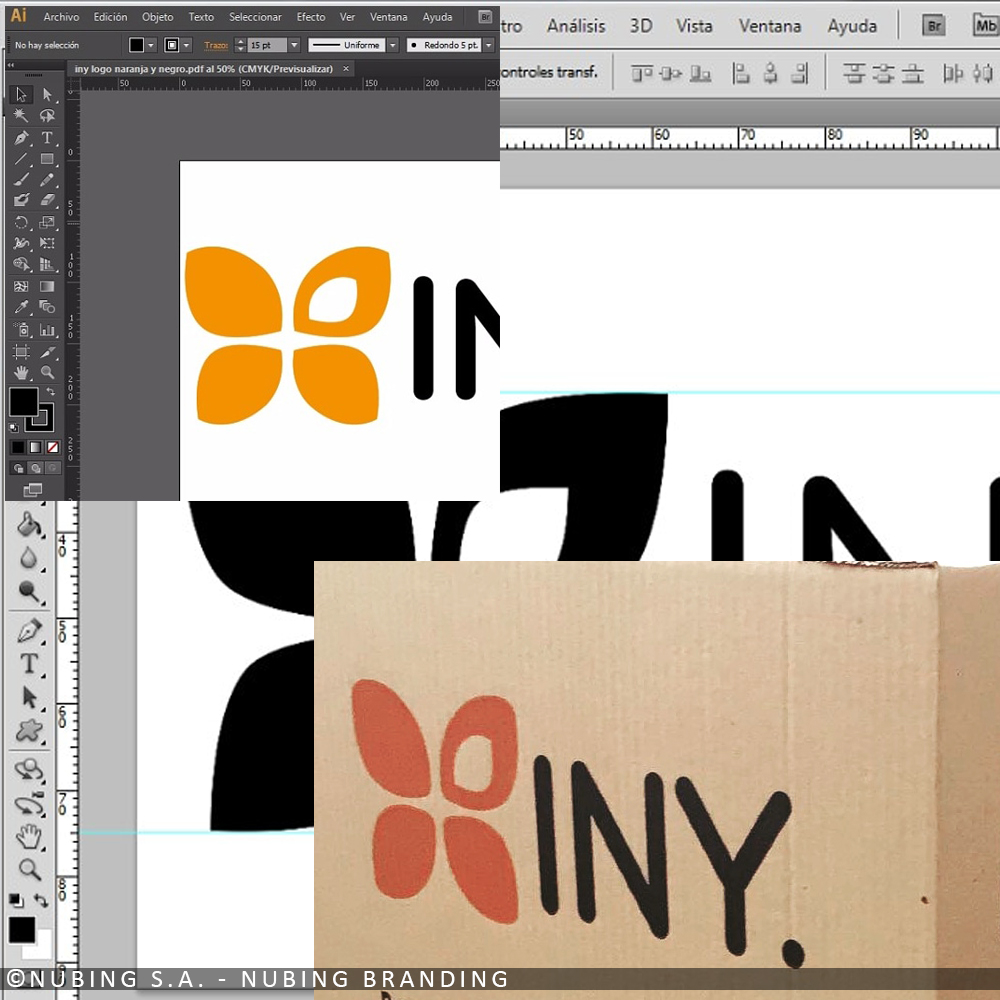Set fill to None in Illustrator toolbar
The image size is (1000, 1000).
pos(53,447)
